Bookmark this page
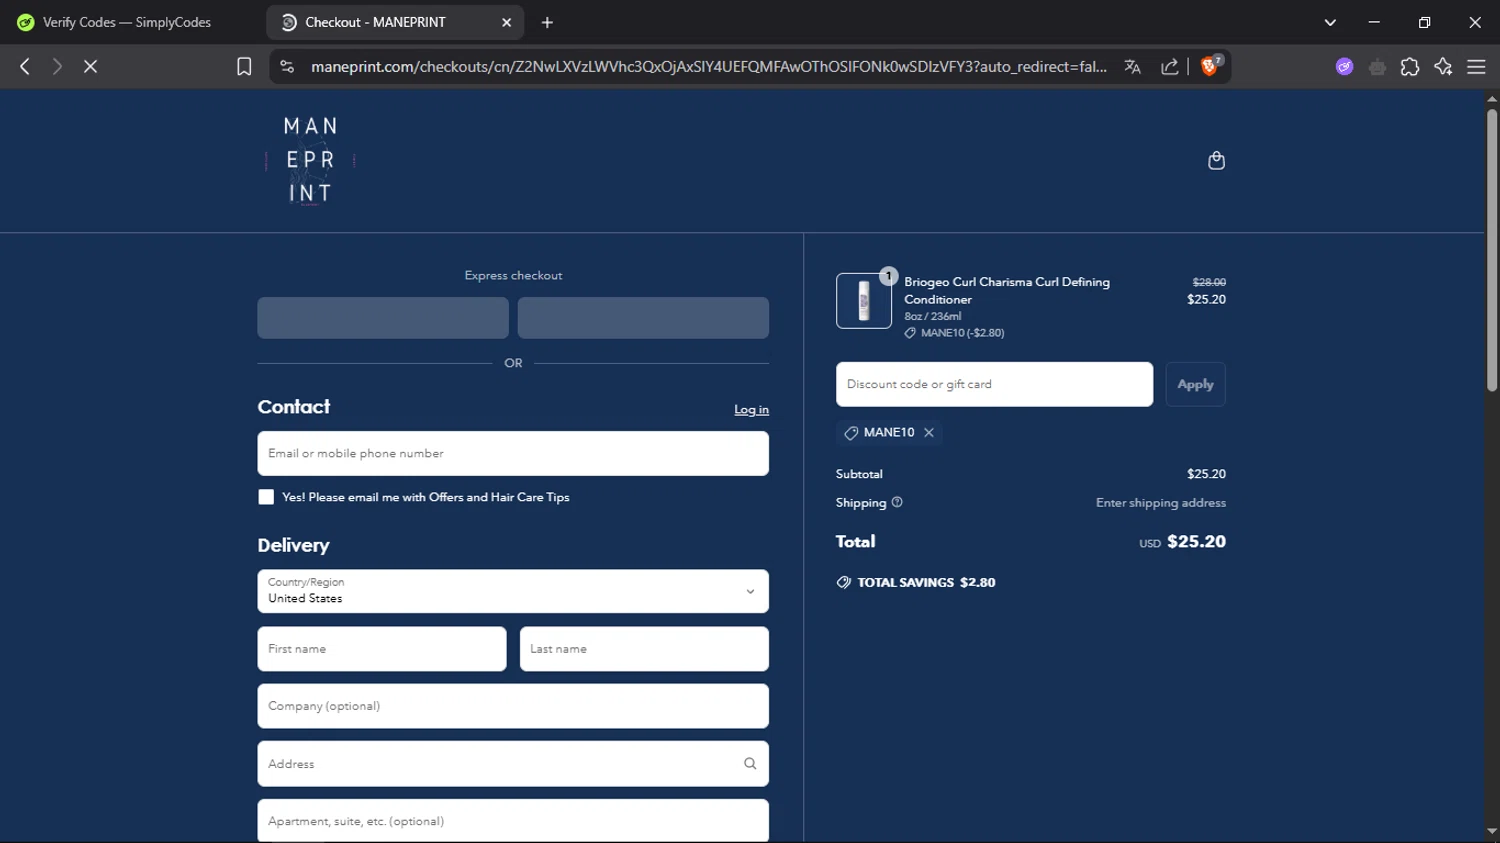Screen dimensions: 1500x843 click(x=244, y=66)
